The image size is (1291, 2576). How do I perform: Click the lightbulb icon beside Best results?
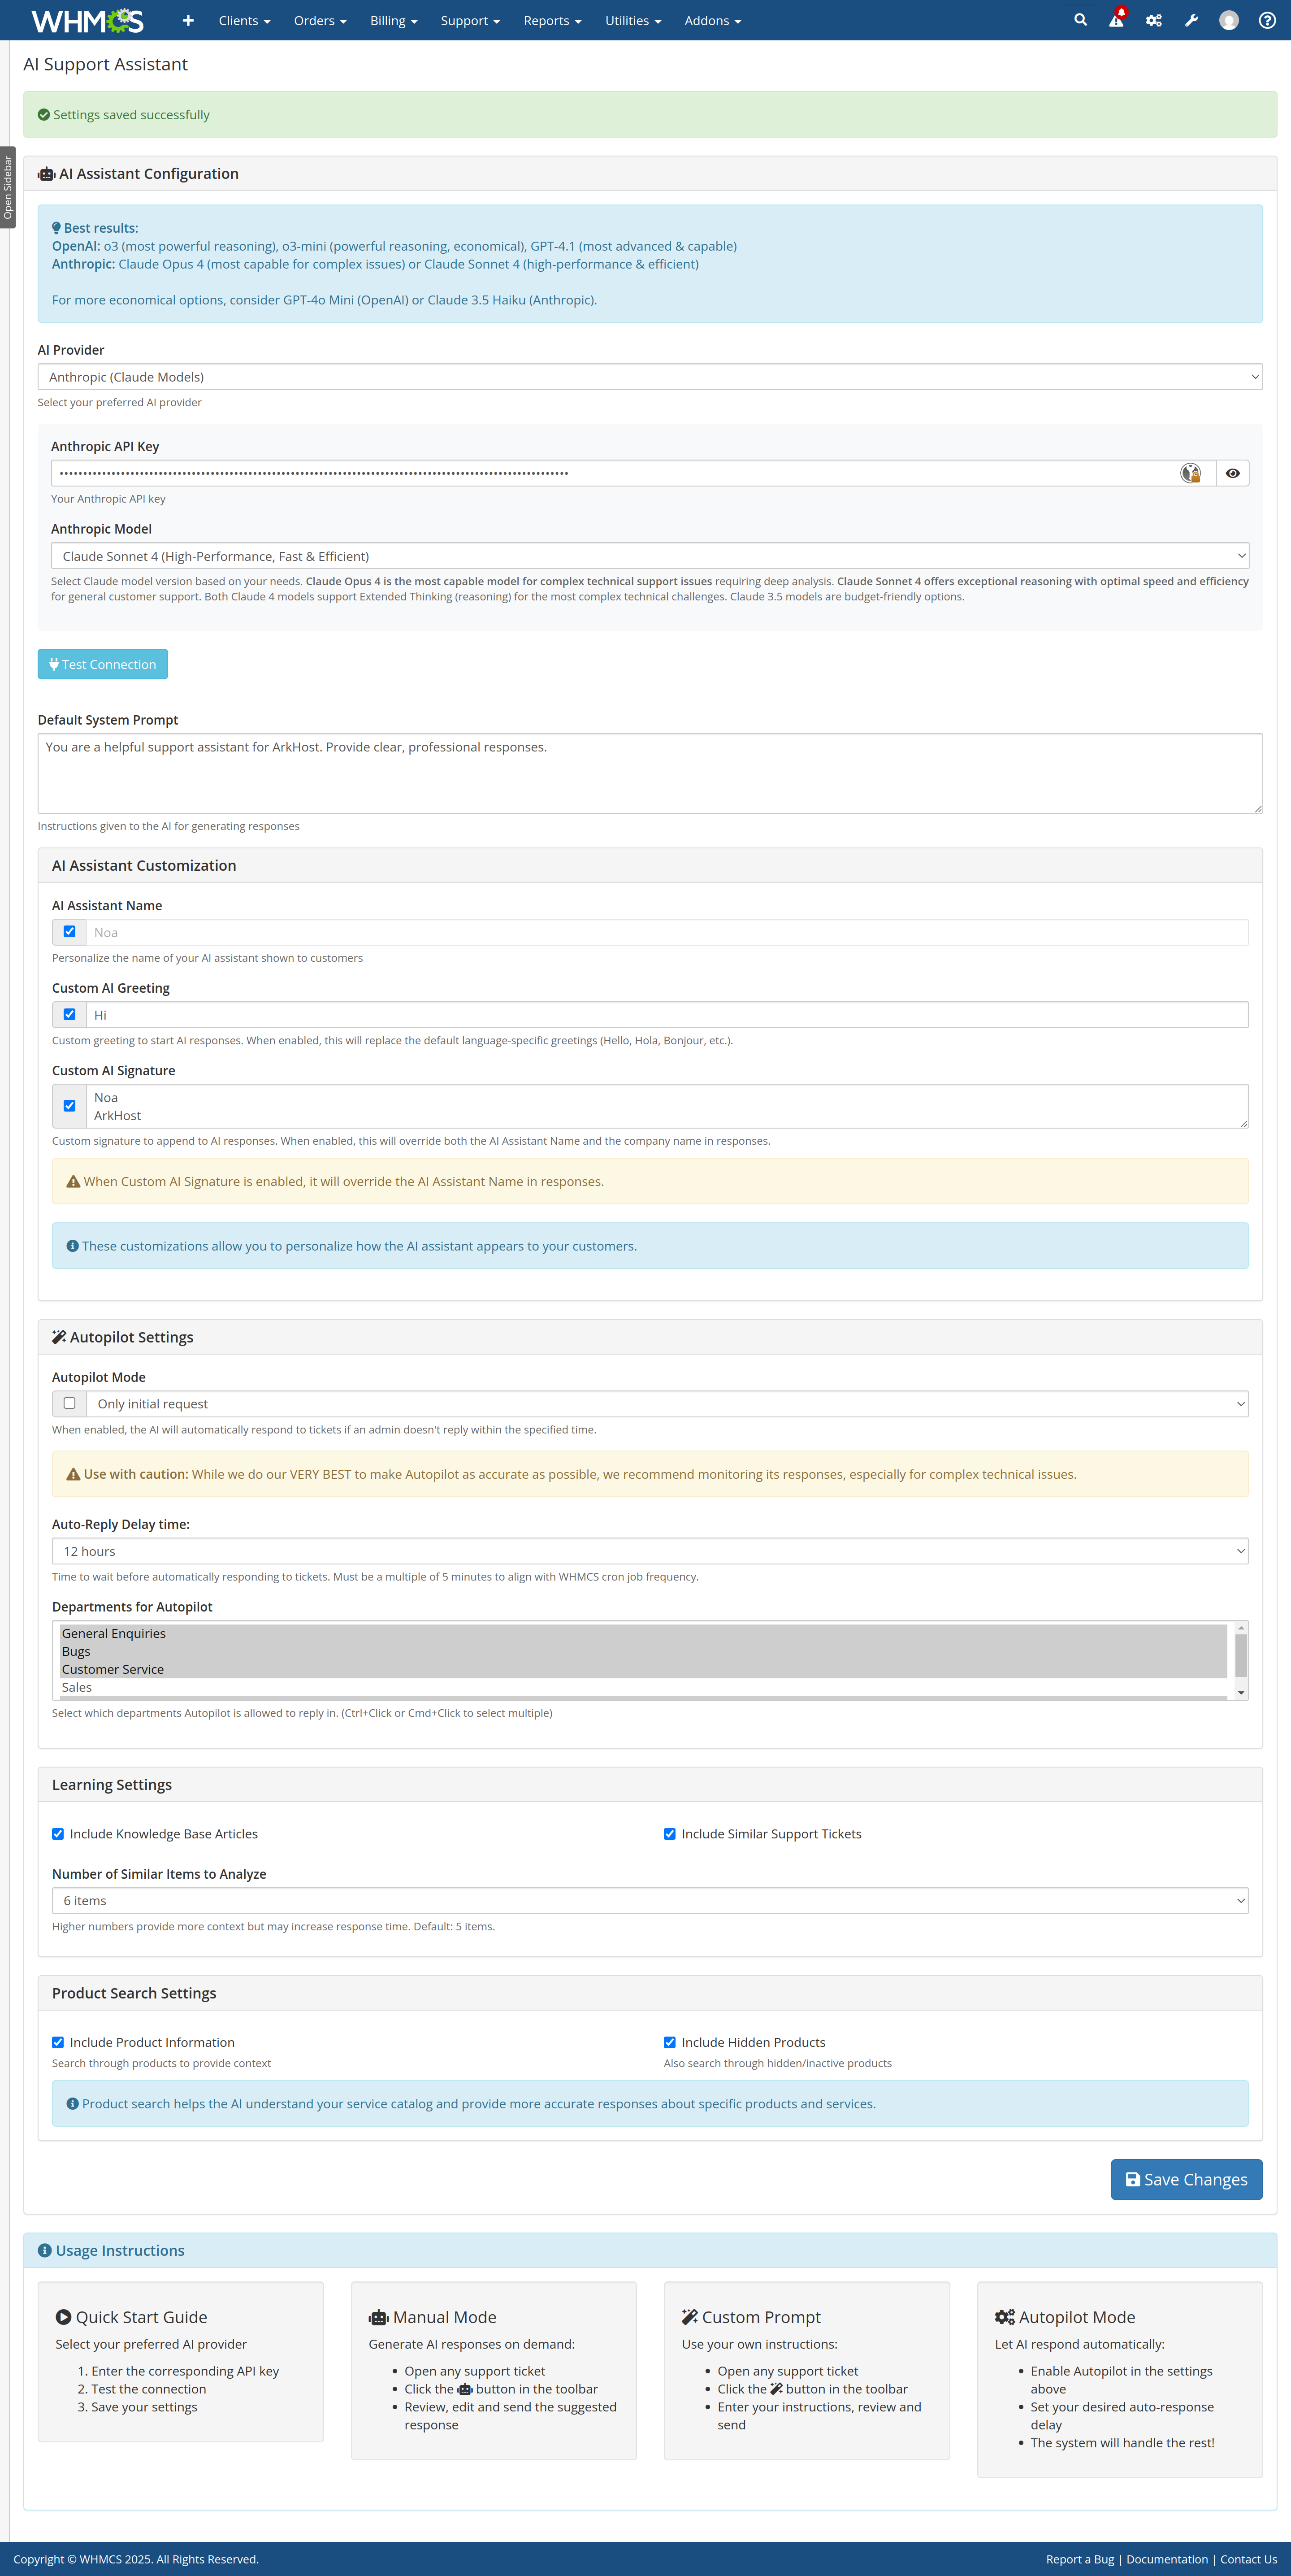pyautogui.click(x=56, y=228)
